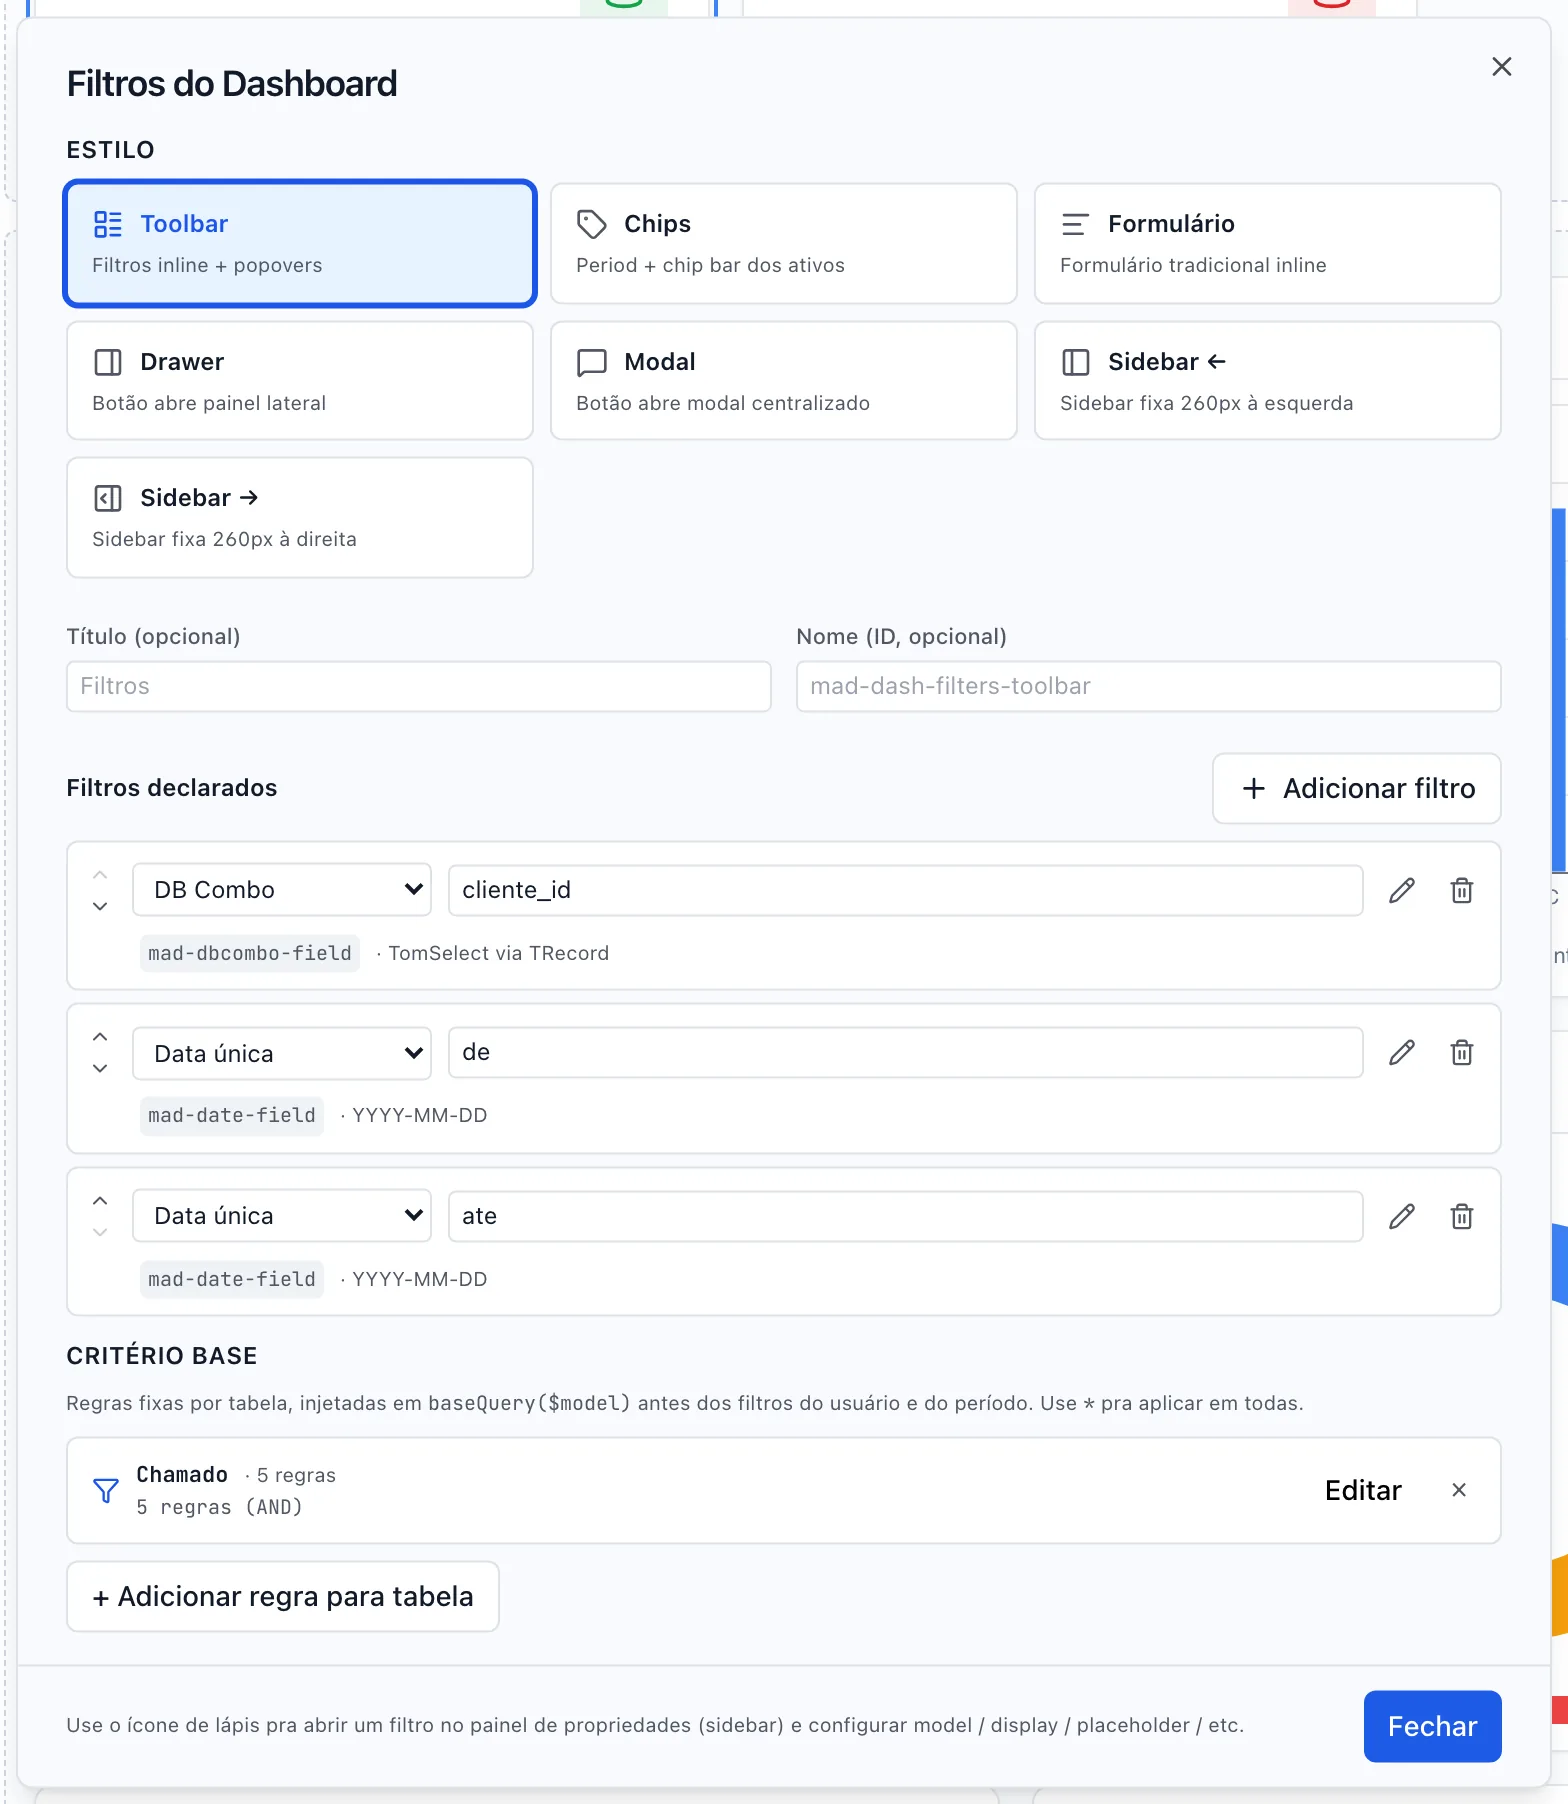Image resolution: width=1568 pixels, height=1804 pixels.
Task: Add a rule for a table
Action: (x=283, y=1596)
